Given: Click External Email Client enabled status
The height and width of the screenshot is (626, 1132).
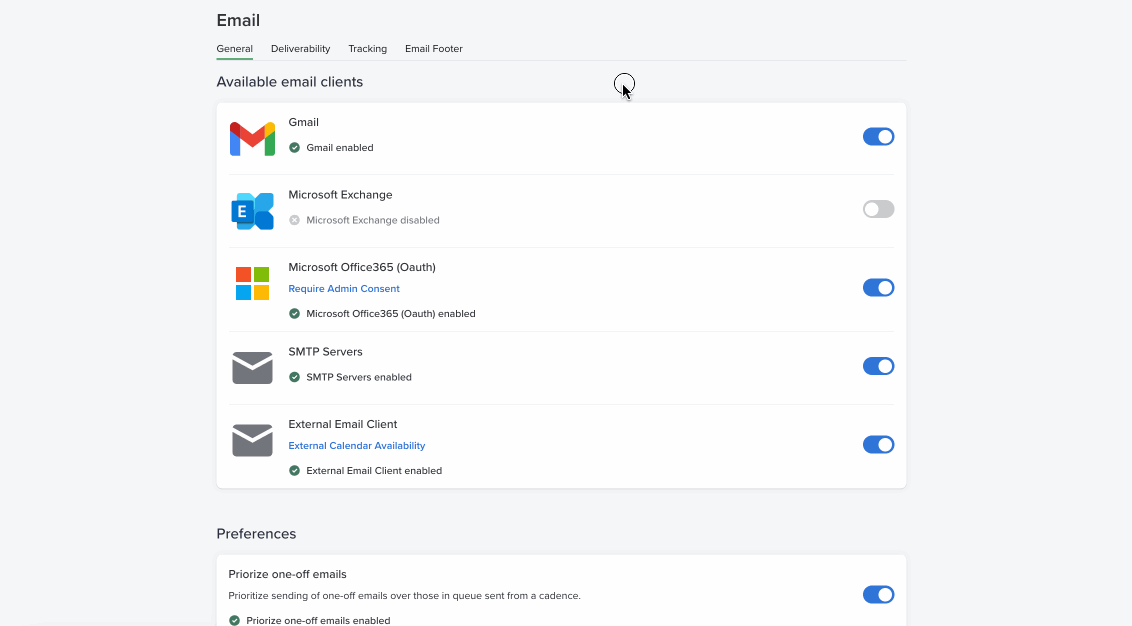Looking at the screenshot, I should pyautogui.click(x=374, y=471).
